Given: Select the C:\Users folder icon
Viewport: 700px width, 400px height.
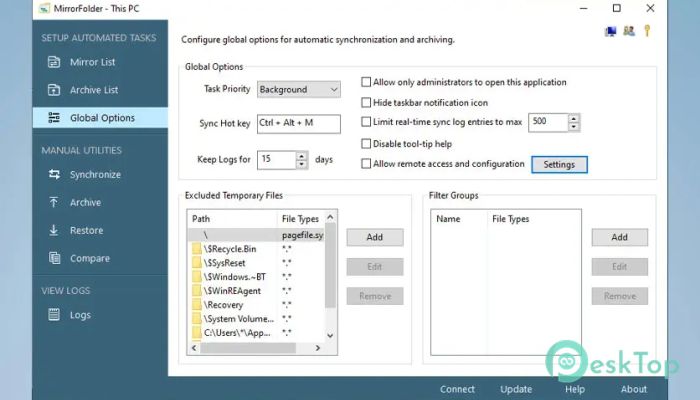Looking at the screenshot, I should click(196, 333).
